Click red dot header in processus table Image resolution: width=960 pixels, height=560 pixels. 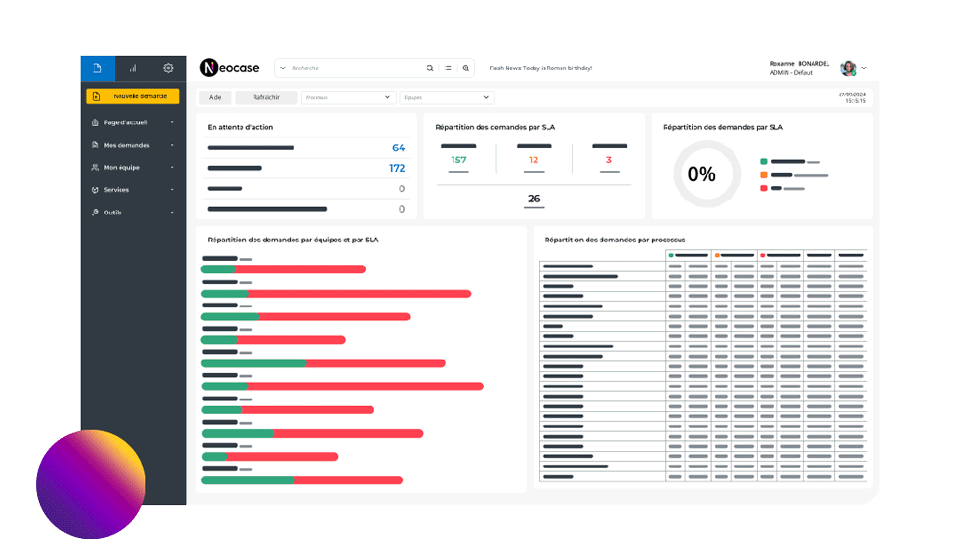tap(762, 255)
